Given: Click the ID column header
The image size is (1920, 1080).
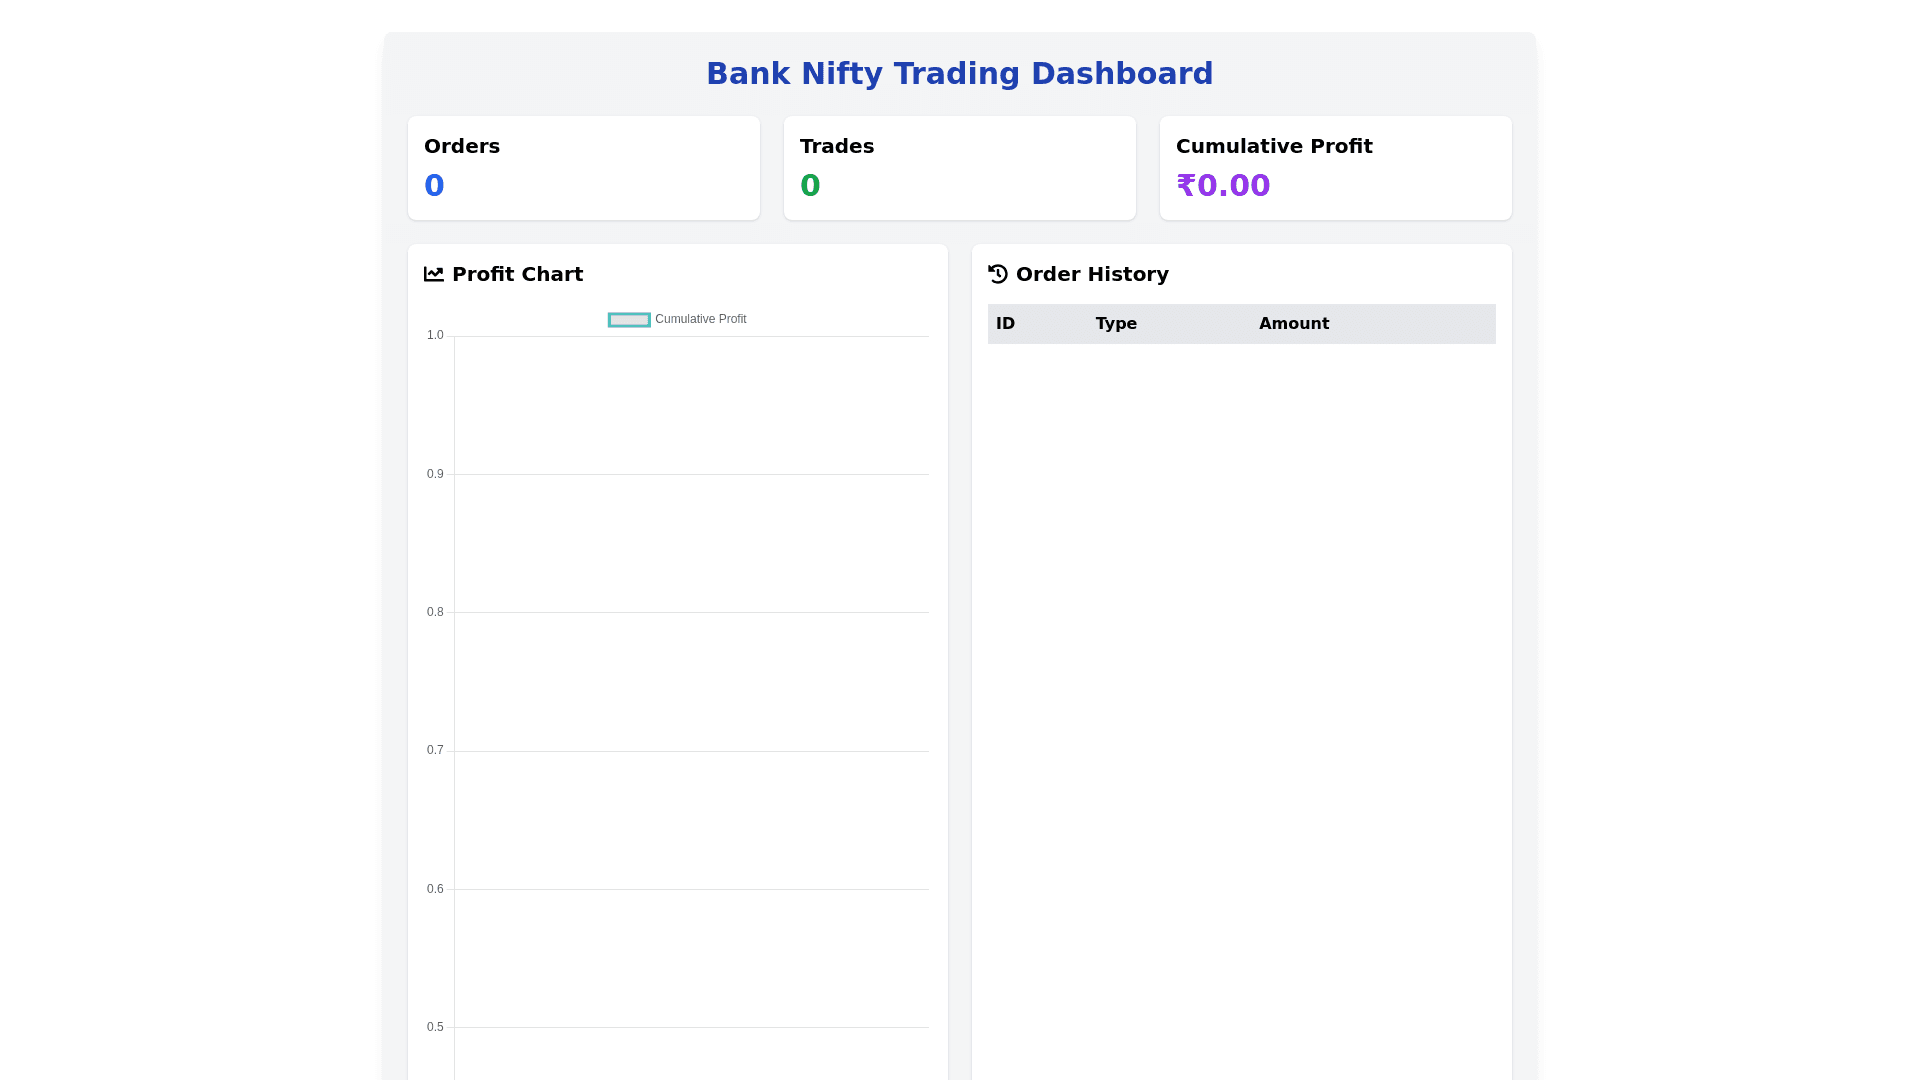Looking at the screenshot, I should 1005,324.
